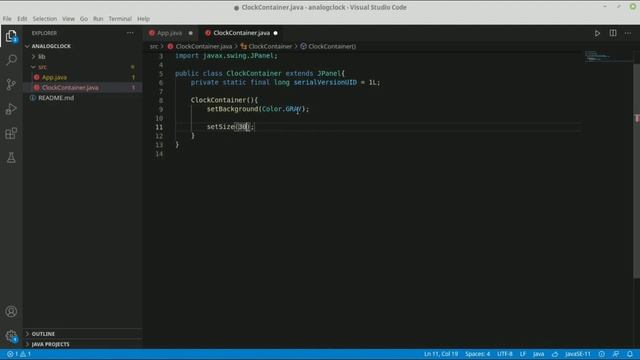Switch to the ClockContainer.java tab
The width and height of the screenshot is (640, 360).
[x=241, y=33]
